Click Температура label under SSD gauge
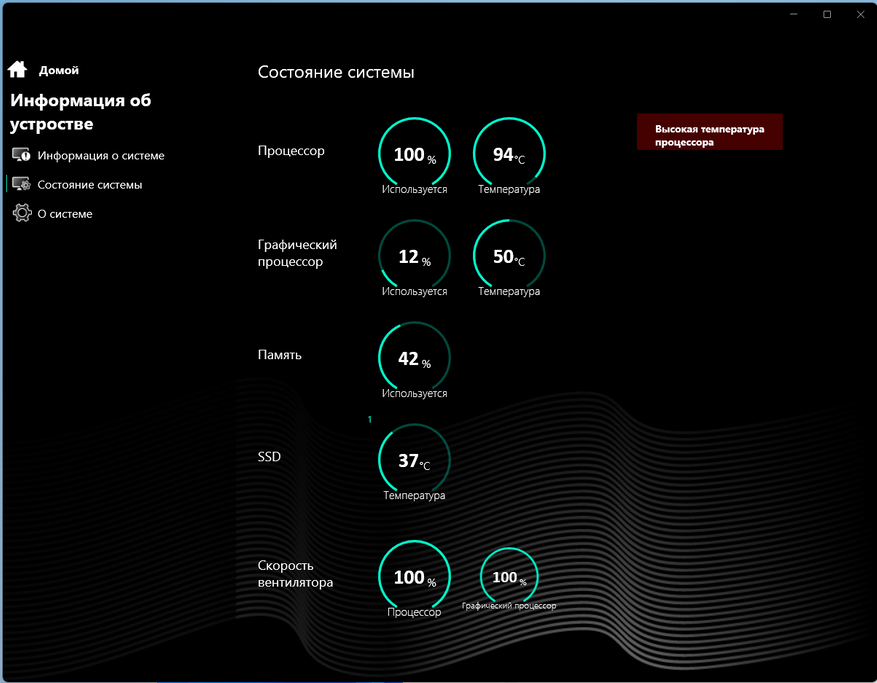 414,495
